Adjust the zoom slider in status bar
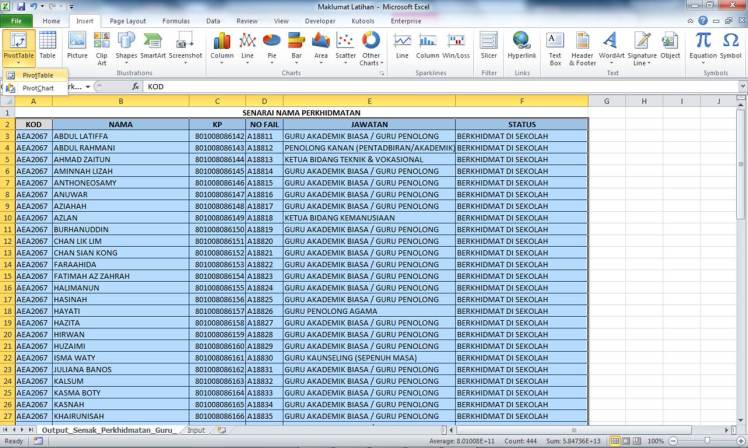 701,439
